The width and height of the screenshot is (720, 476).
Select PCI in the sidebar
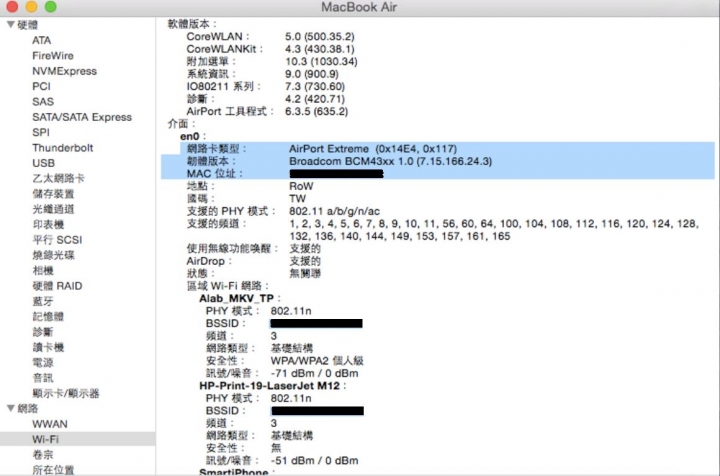click(x=41, y=86)
